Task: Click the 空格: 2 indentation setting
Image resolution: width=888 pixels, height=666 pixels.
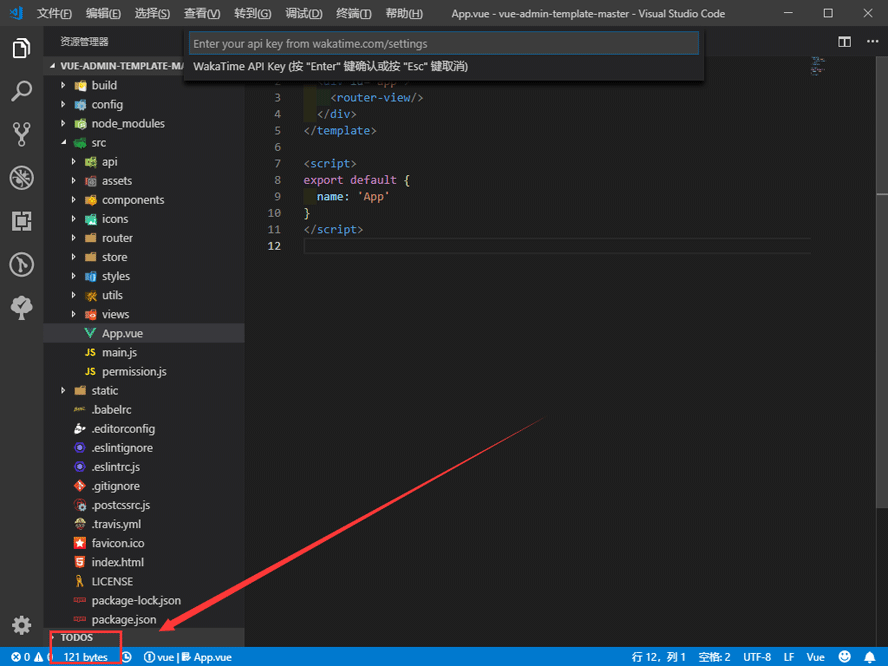Action: tap(714, 657)
